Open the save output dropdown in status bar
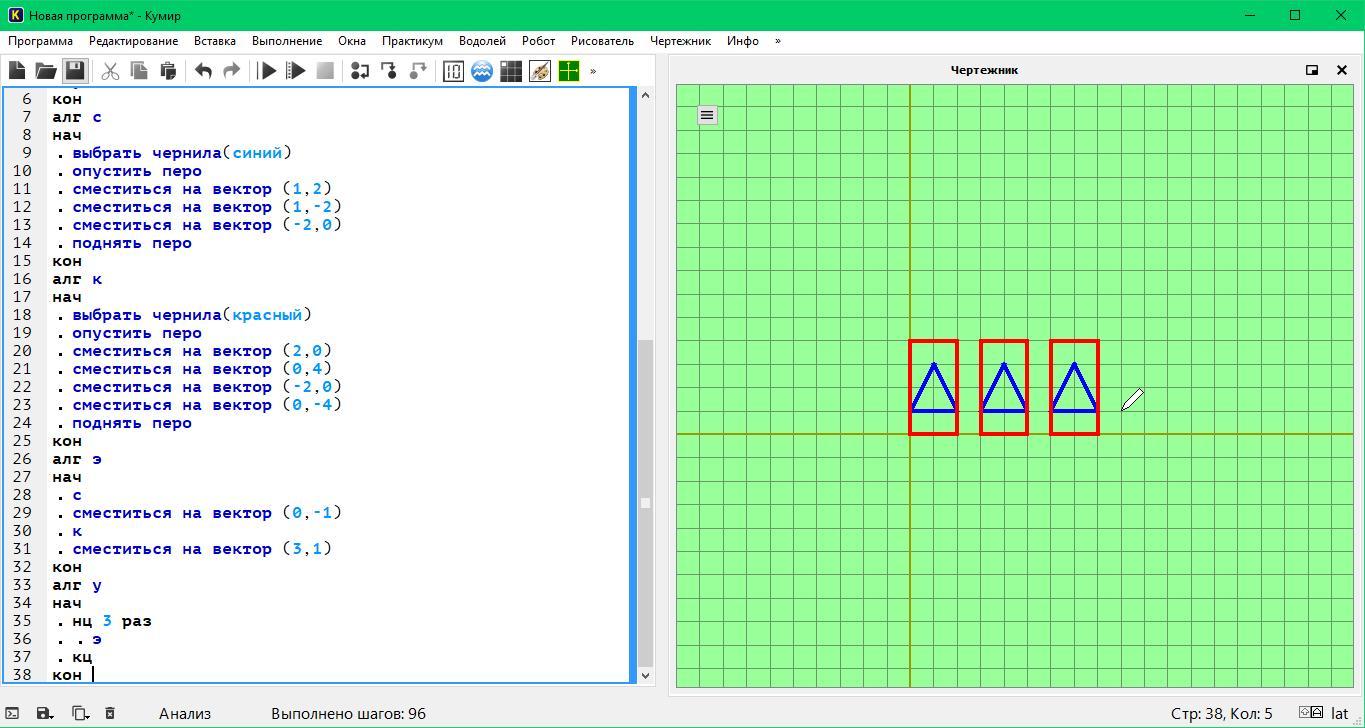 (45, 713)
